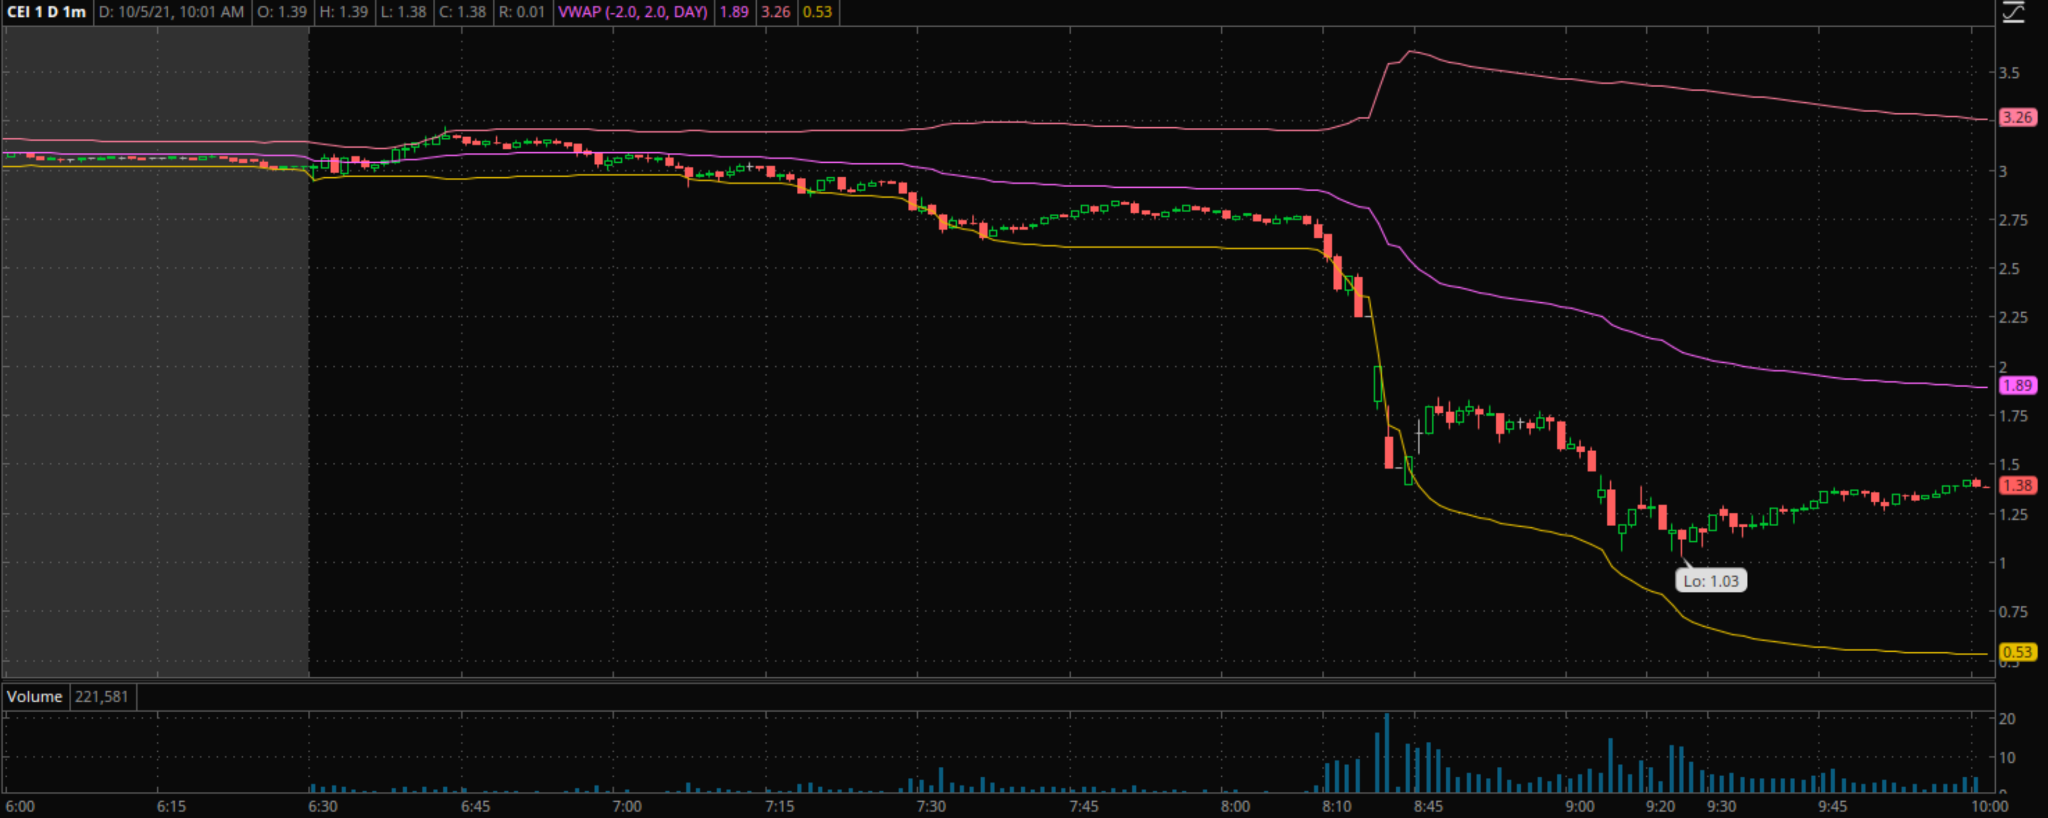The width and height of the screenshot is (2048, 818).
Task: Click the open price readout O: 1.39
Action: tap(282, 12)
